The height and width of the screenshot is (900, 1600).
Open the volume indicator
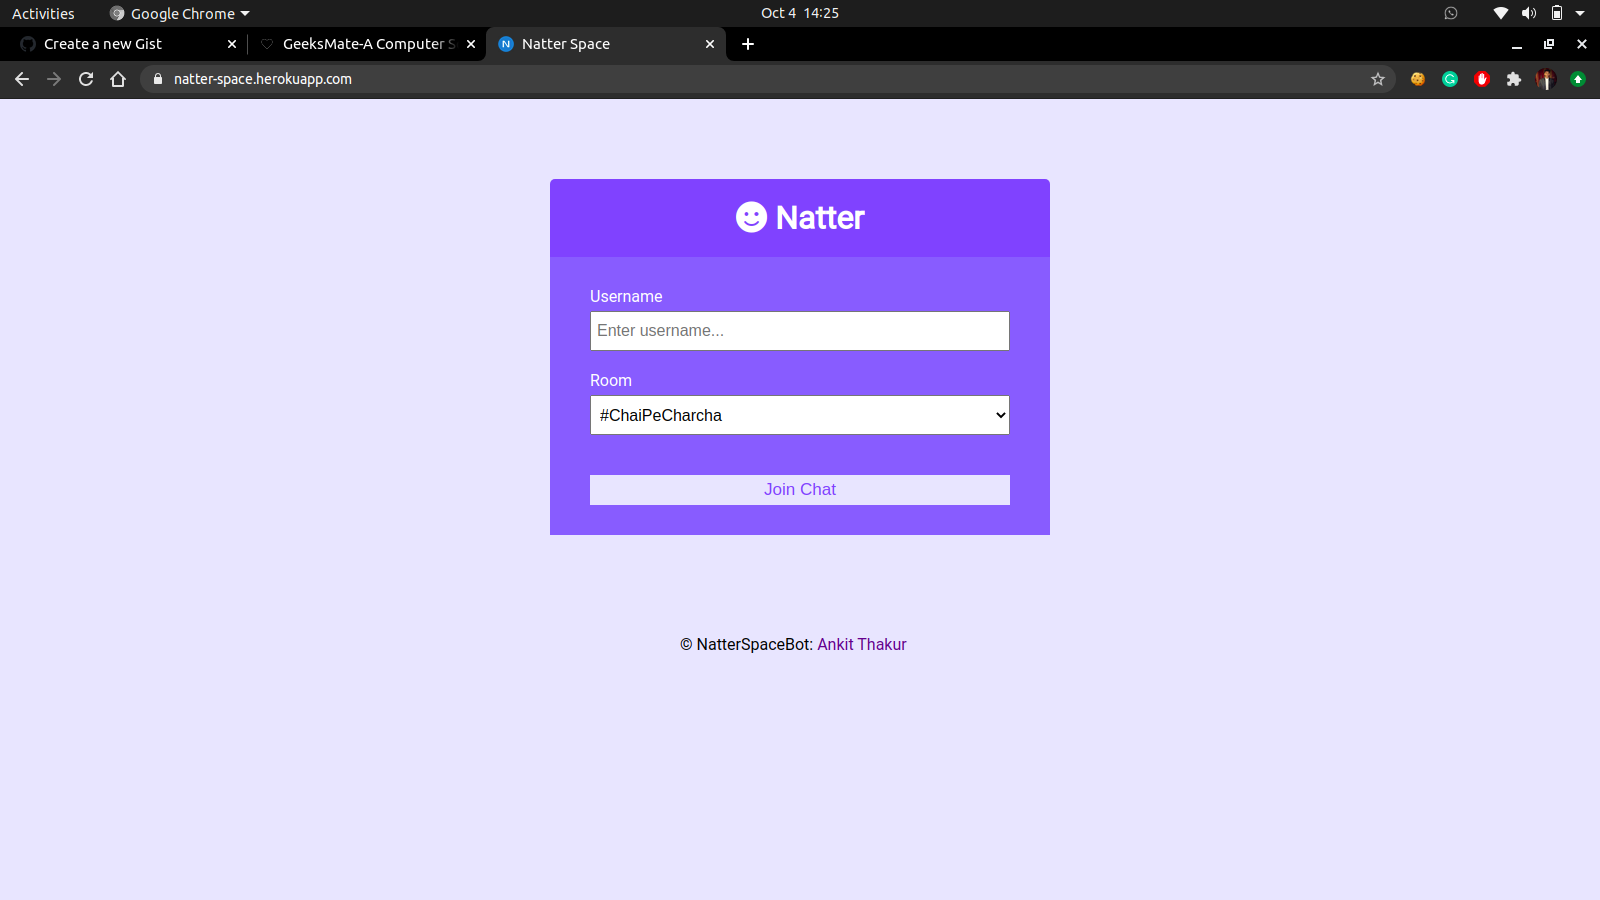[x=1529, y=13]
